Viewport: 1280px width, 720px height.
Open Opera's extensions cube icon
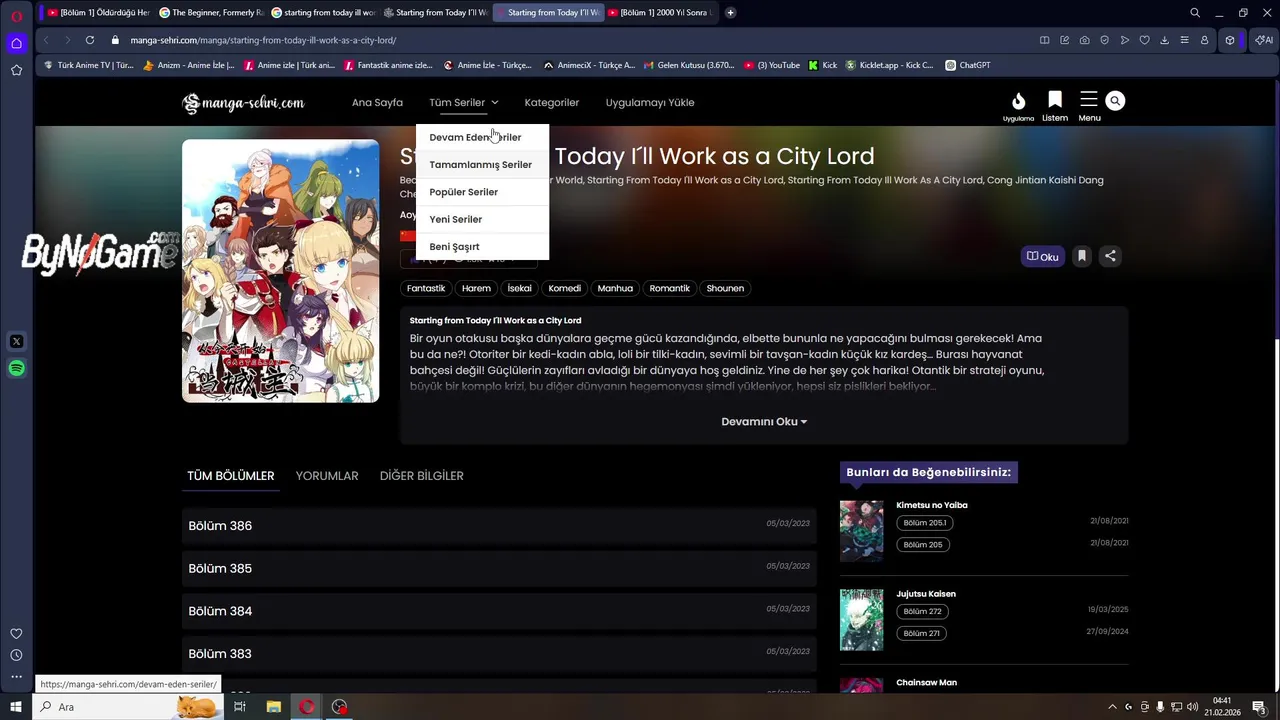coord(1230,40)
